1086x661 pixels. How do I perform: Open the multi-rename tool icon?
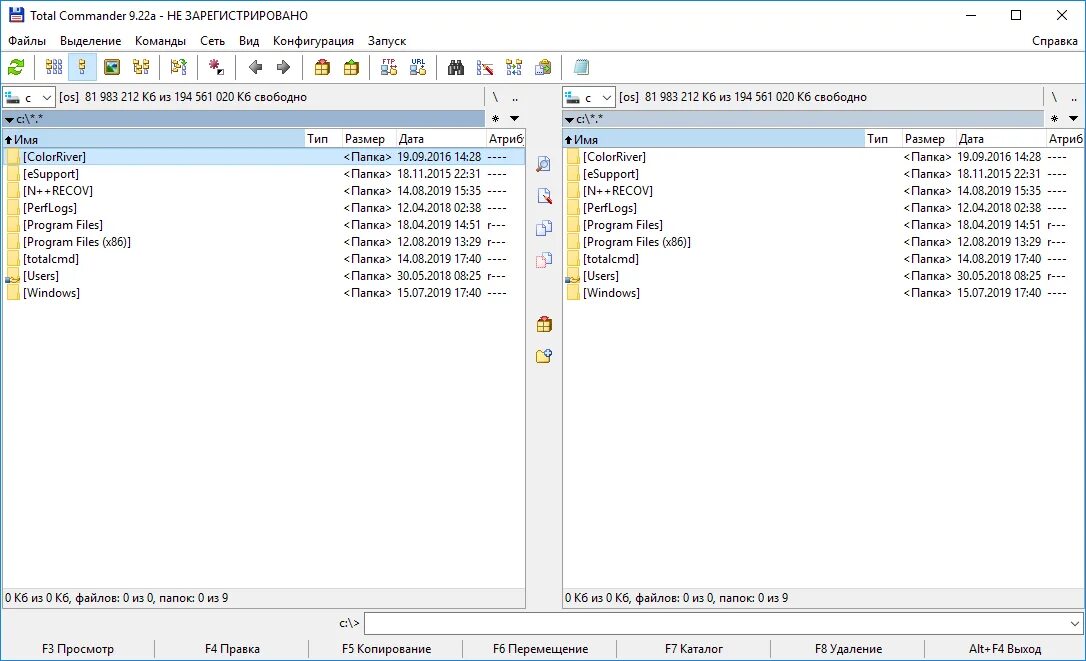pos(485,67)
